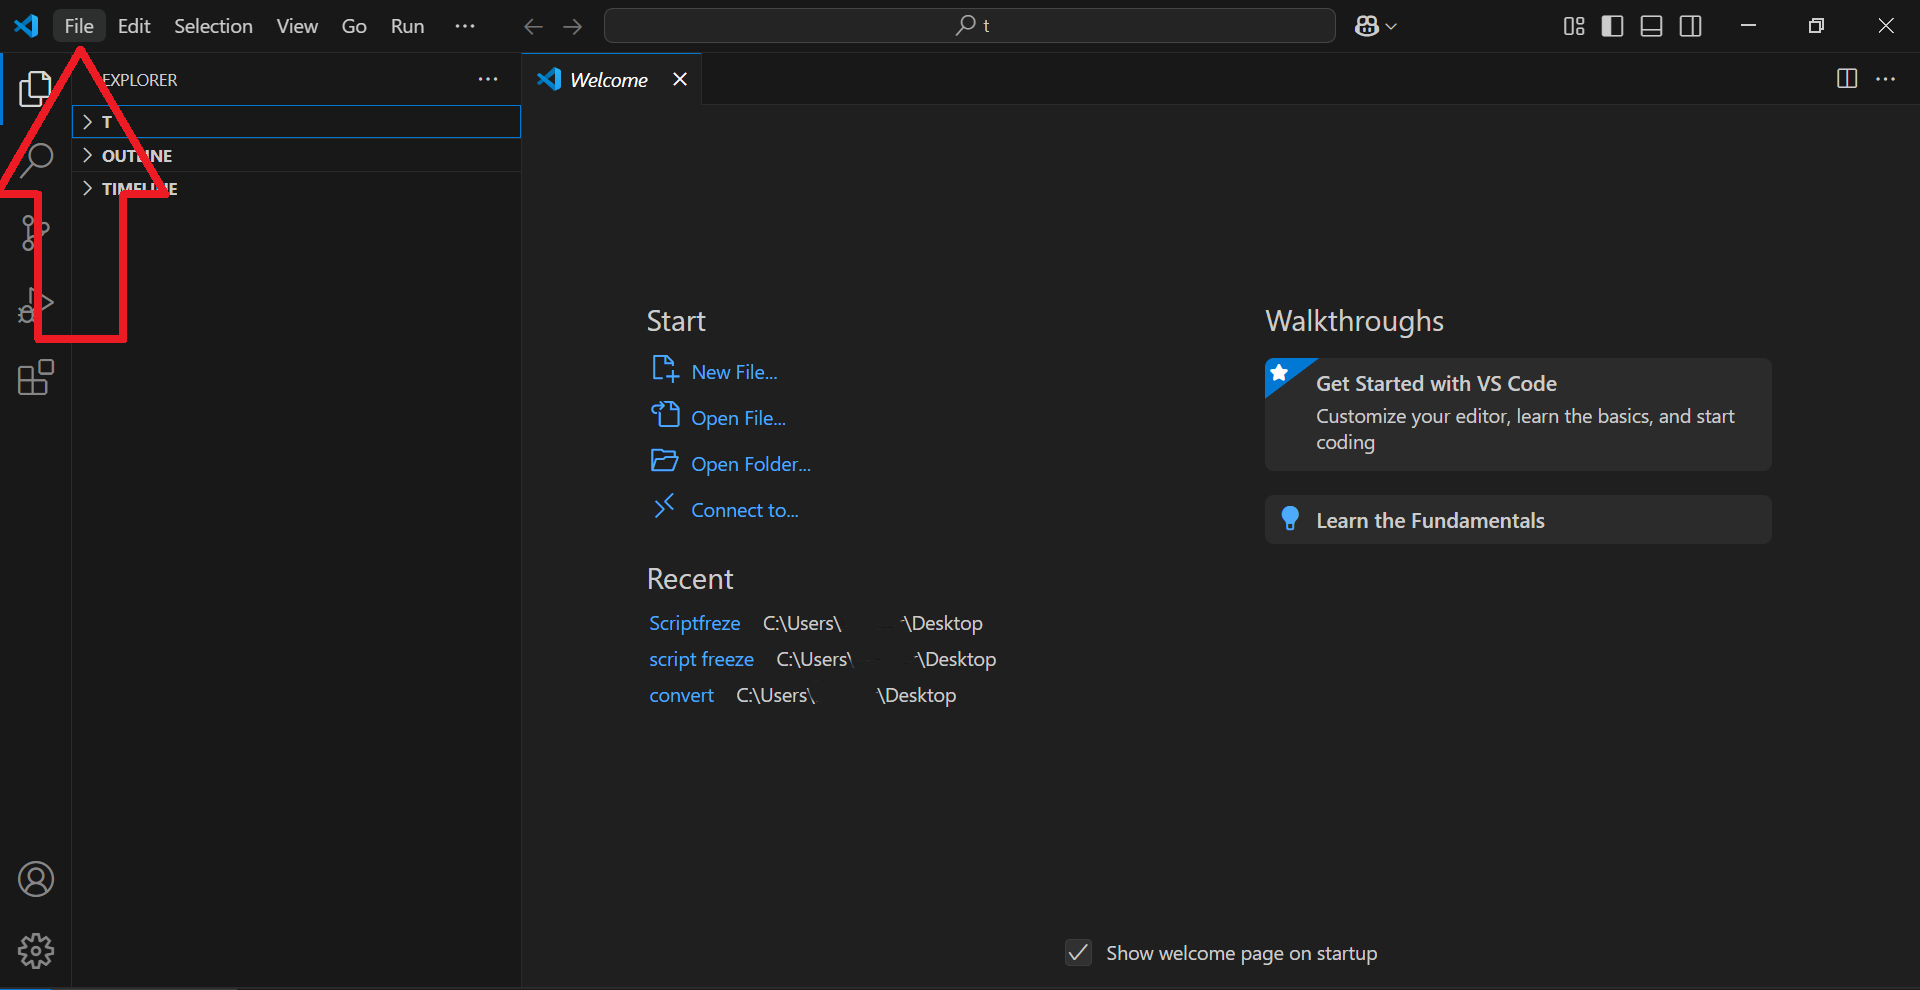Open the Source Control view
Screen dimensions: 1920x990
[x=36, y=232]
